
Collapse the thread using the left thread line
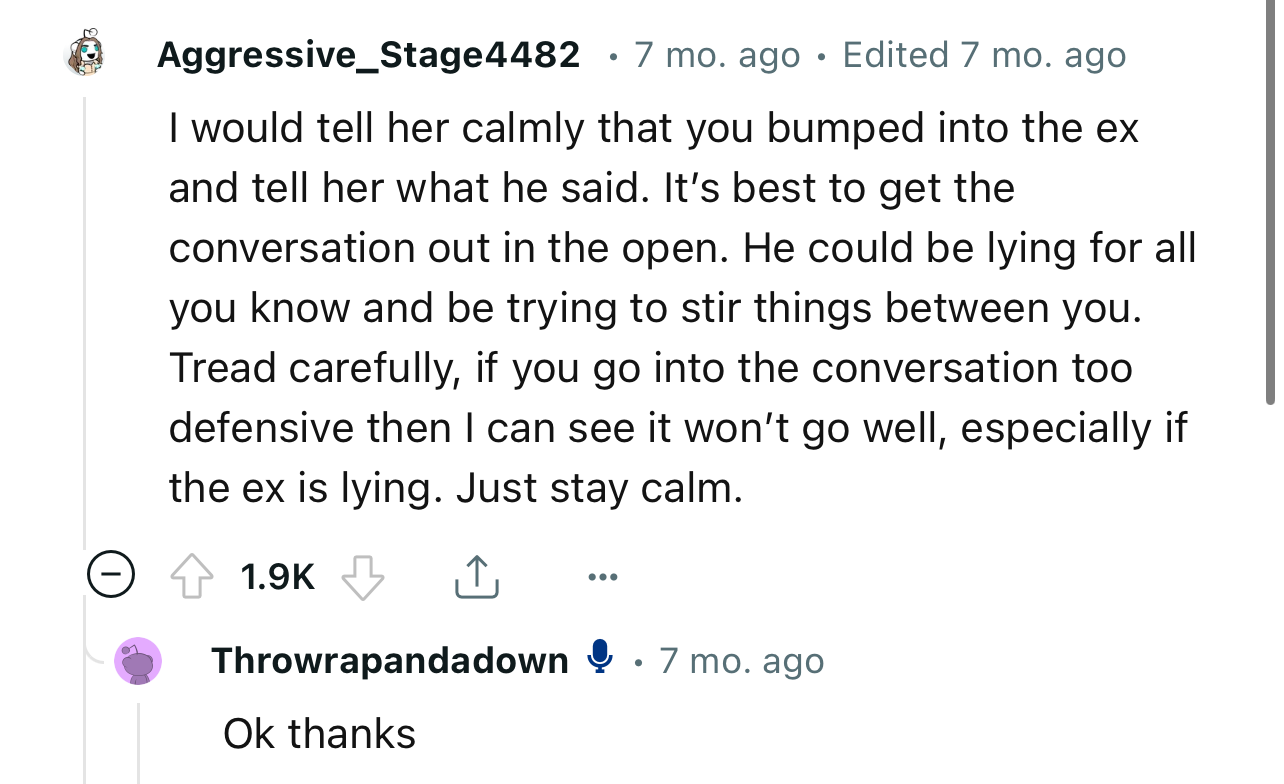[x=85, y=300]
